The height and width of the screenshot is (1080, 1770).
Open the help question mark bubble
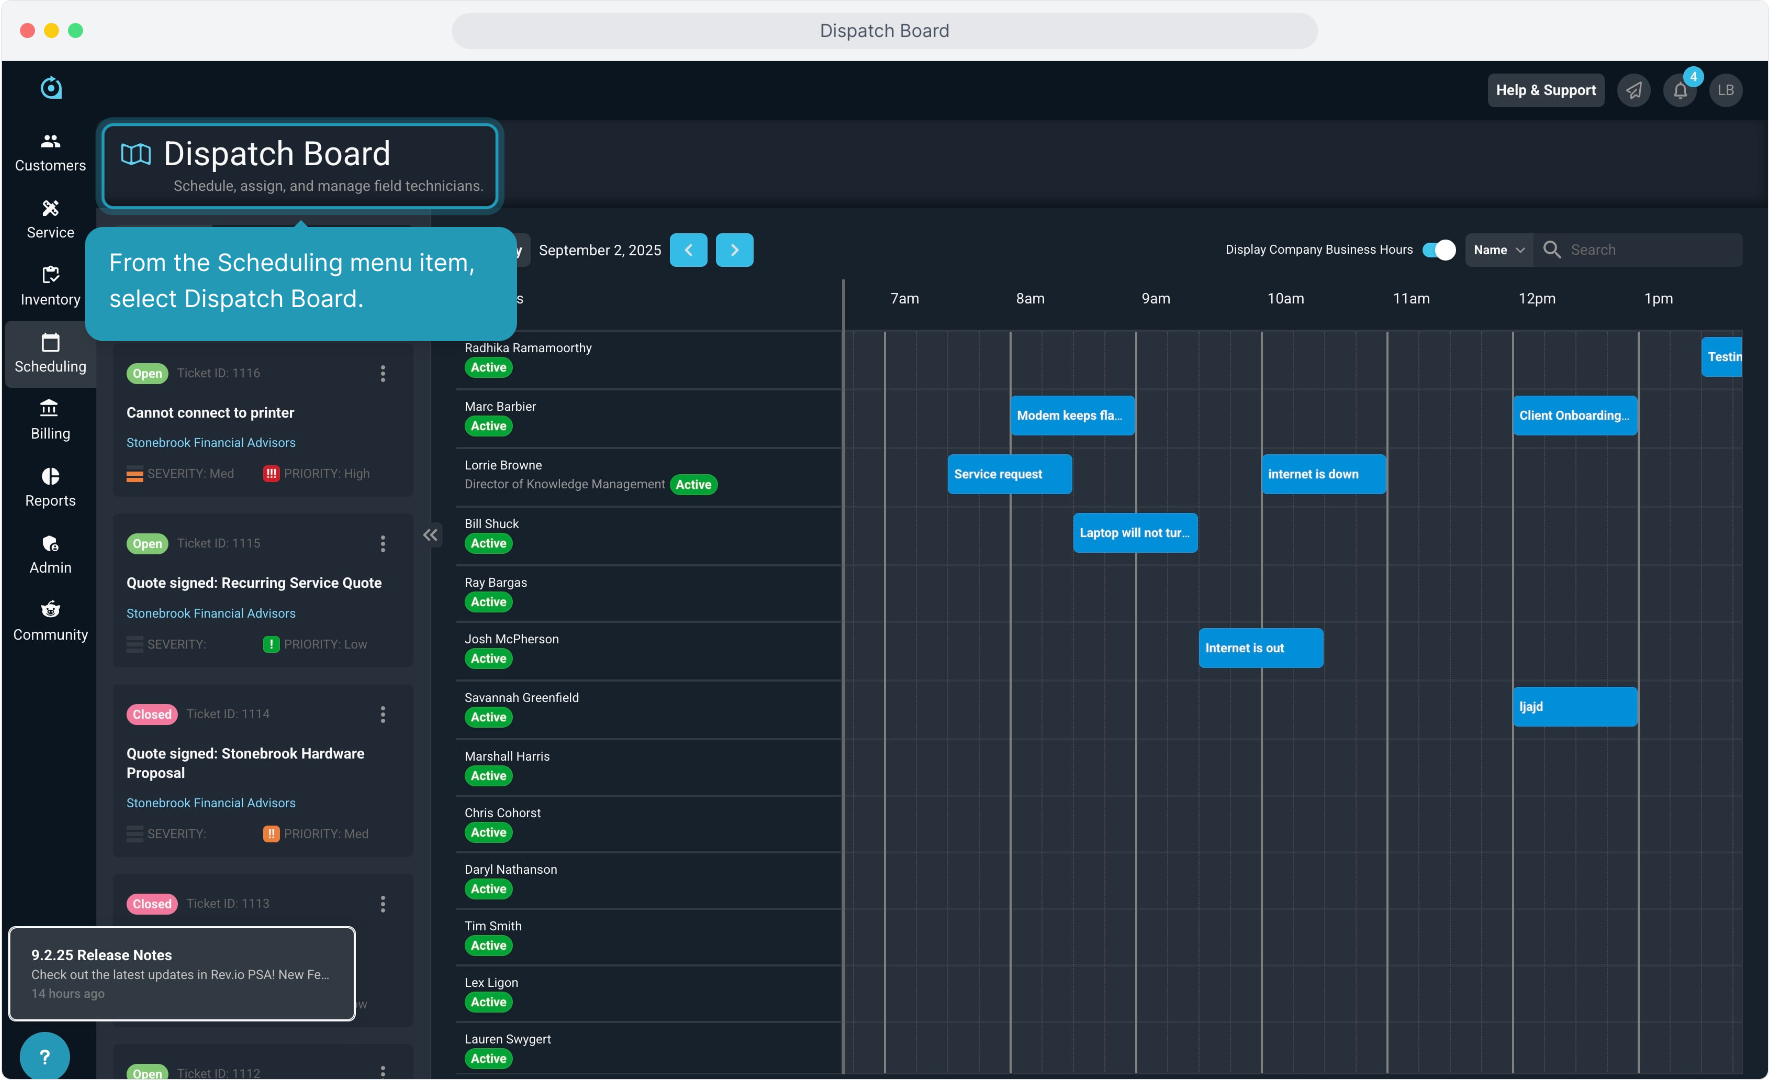click(44, 1056)
